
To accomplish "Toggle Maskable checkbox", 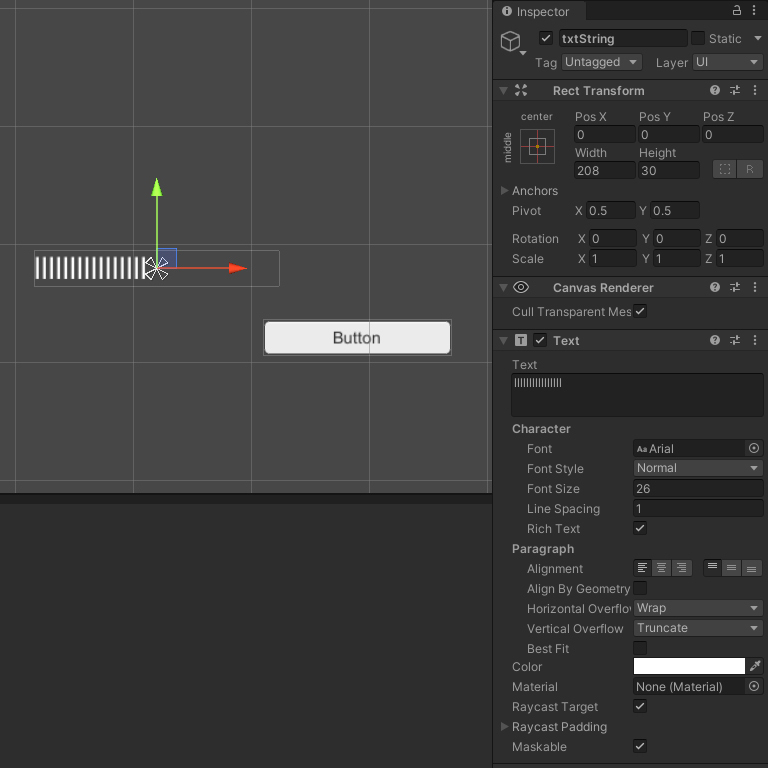I will click(x=640, y=746).
